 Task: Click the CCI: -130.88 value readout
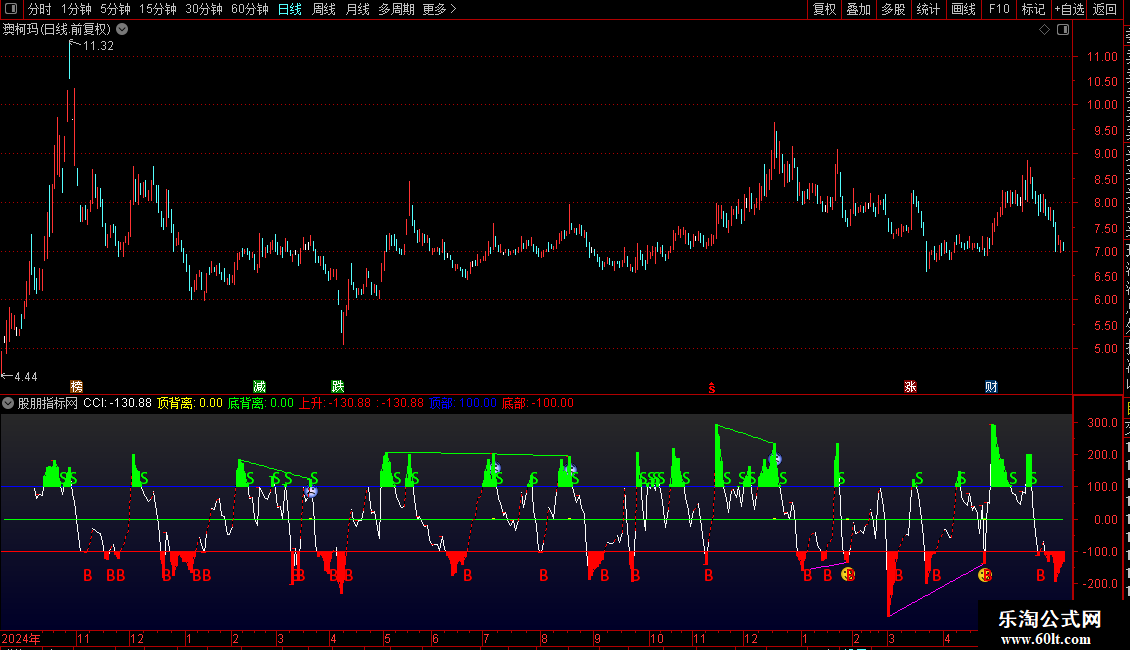coord(117,403)
